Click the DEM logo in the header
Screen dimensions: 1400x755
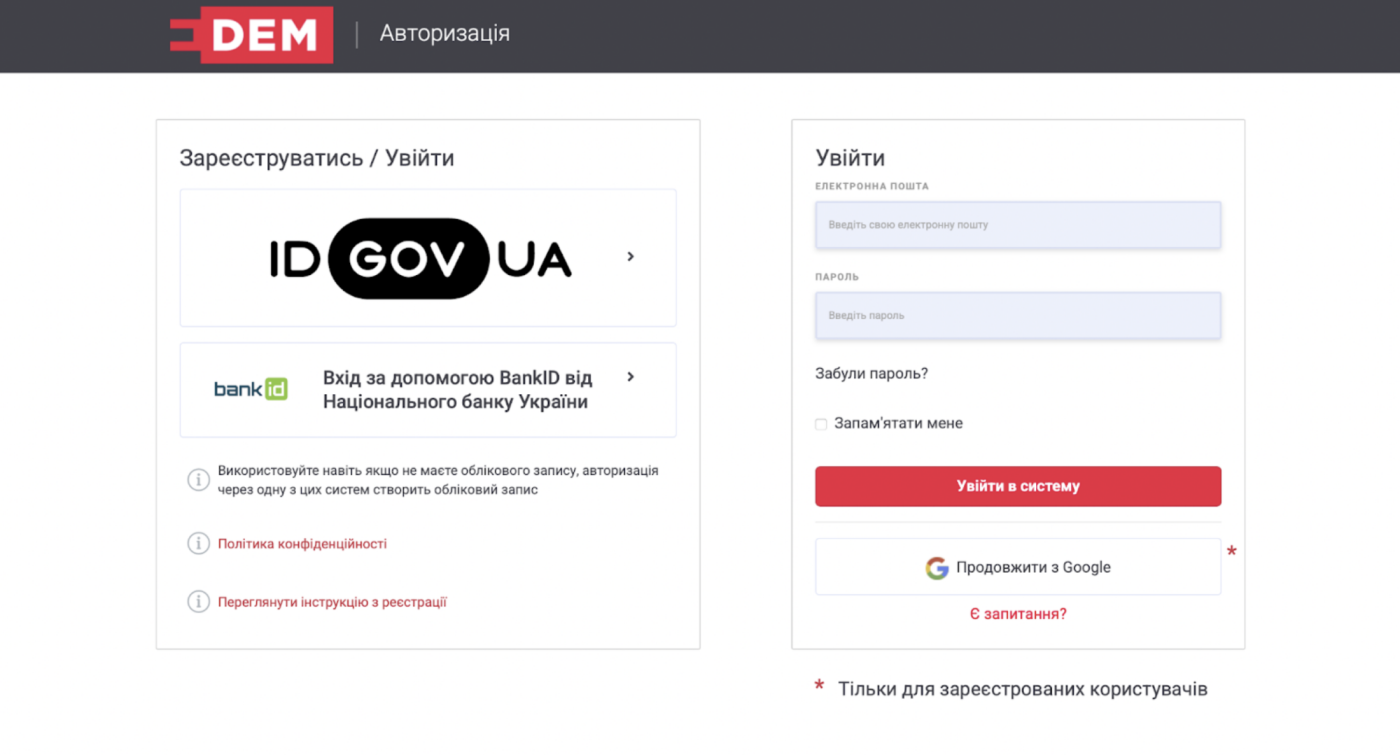click(x=251, y=35)
